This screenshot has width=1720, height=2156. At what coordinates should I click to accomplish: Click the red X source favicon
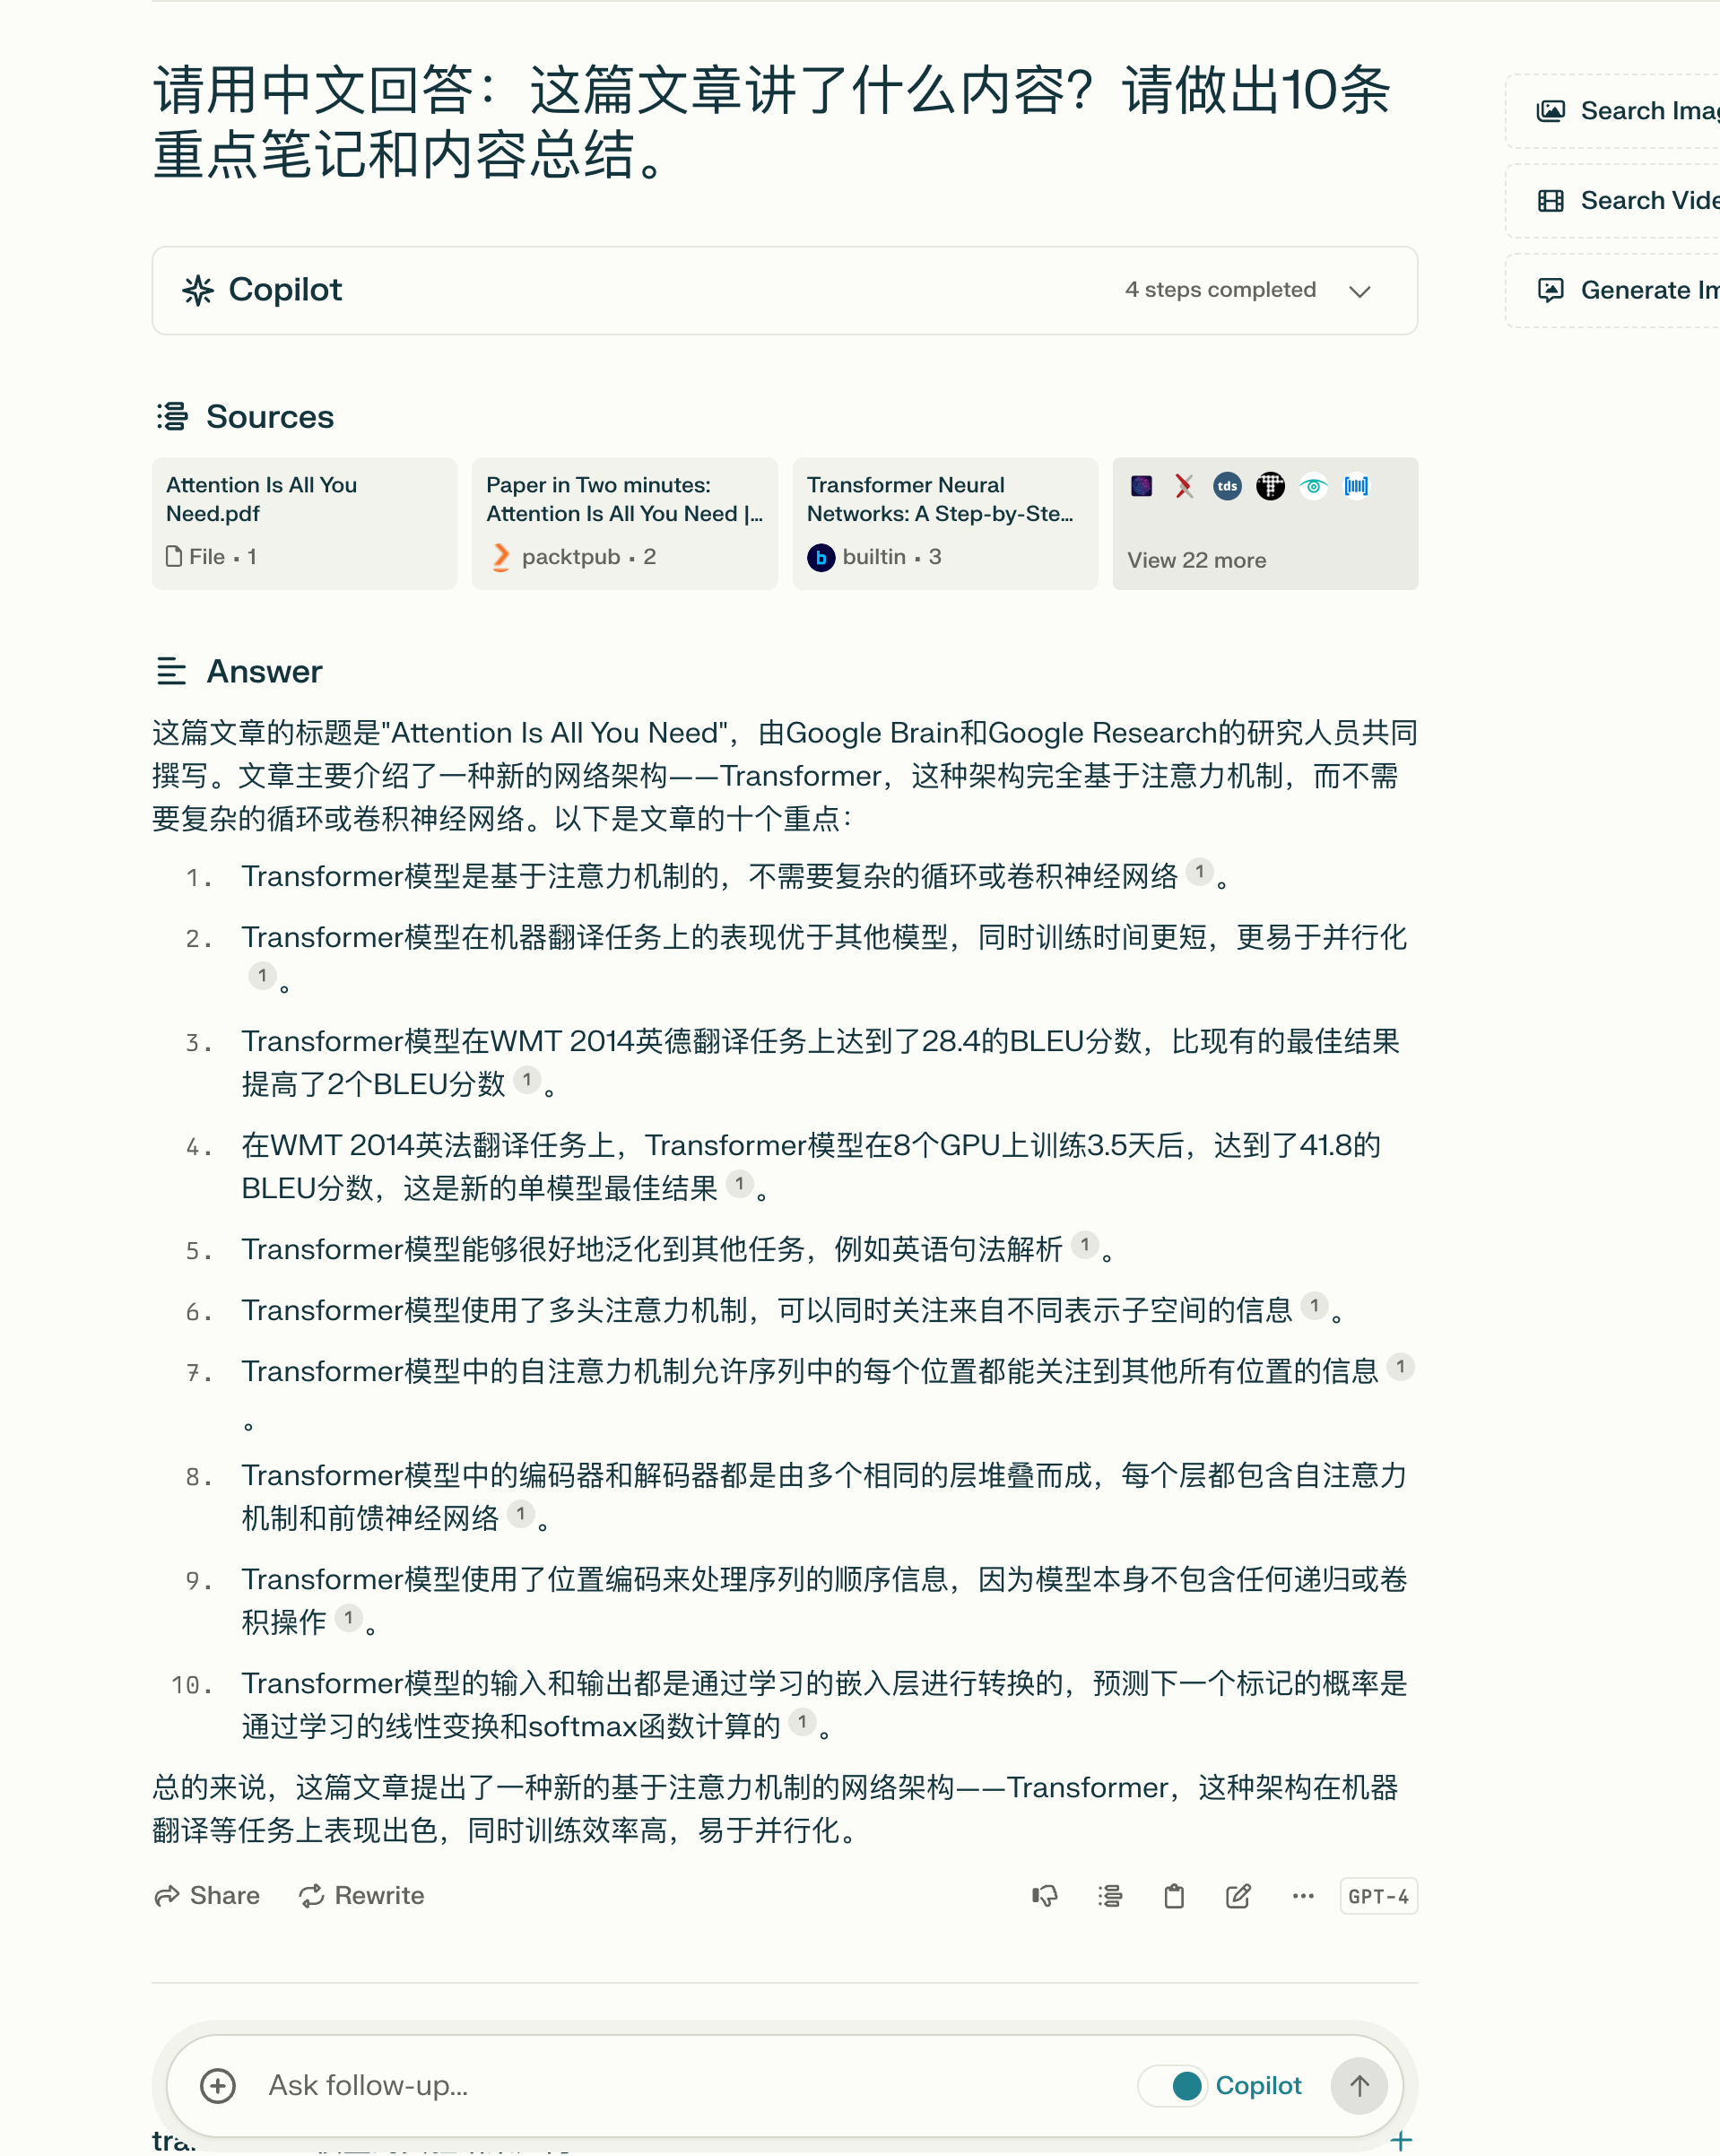[x=1184, y=486]
